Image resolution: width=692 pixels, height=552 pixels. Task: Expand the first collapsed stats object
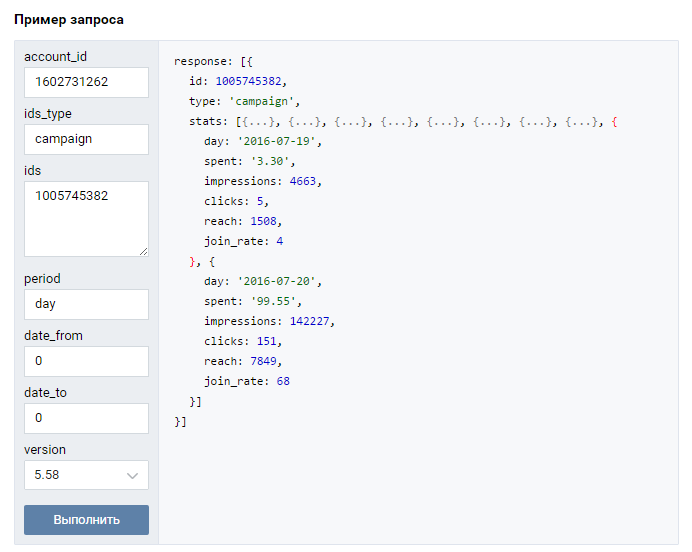261,121
